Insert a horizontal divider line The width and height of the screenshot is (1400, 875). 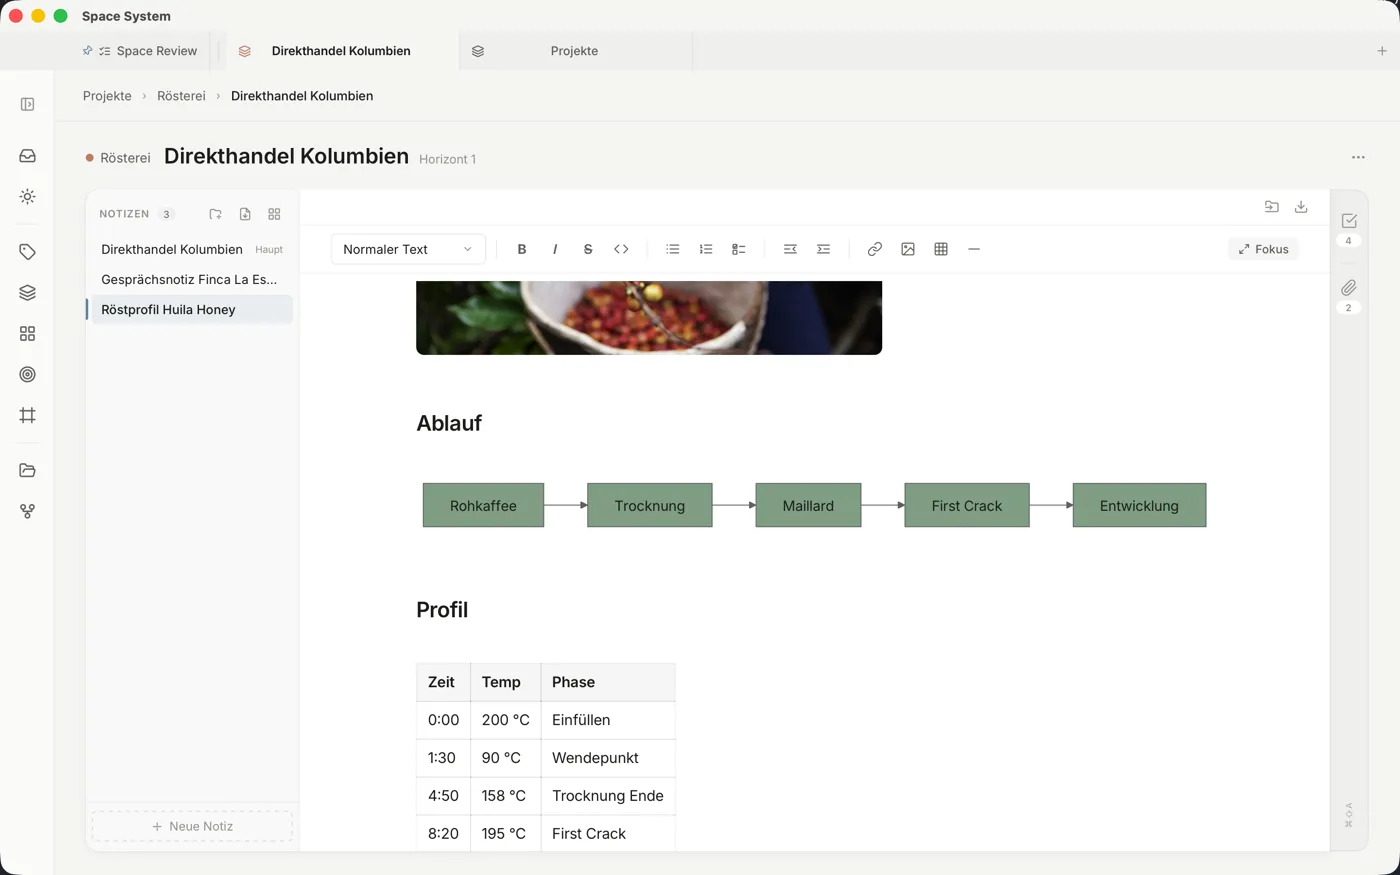point(974,249)
